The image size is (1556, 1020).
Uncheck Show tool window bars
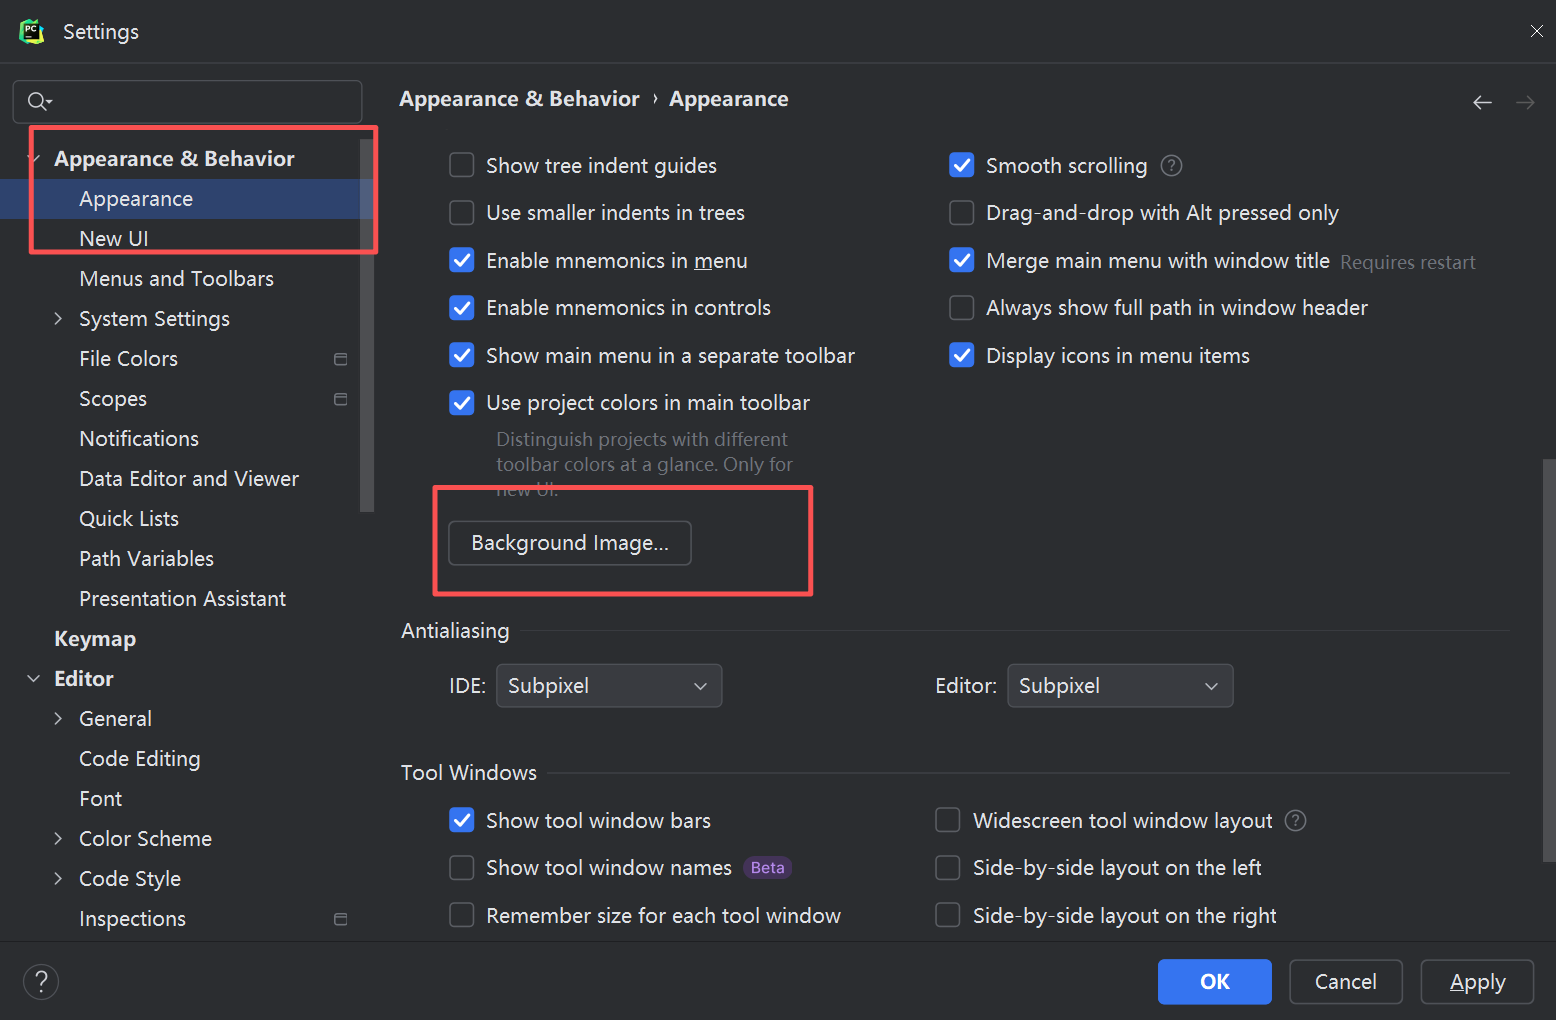pyautogui.click(x=461, y=820)
